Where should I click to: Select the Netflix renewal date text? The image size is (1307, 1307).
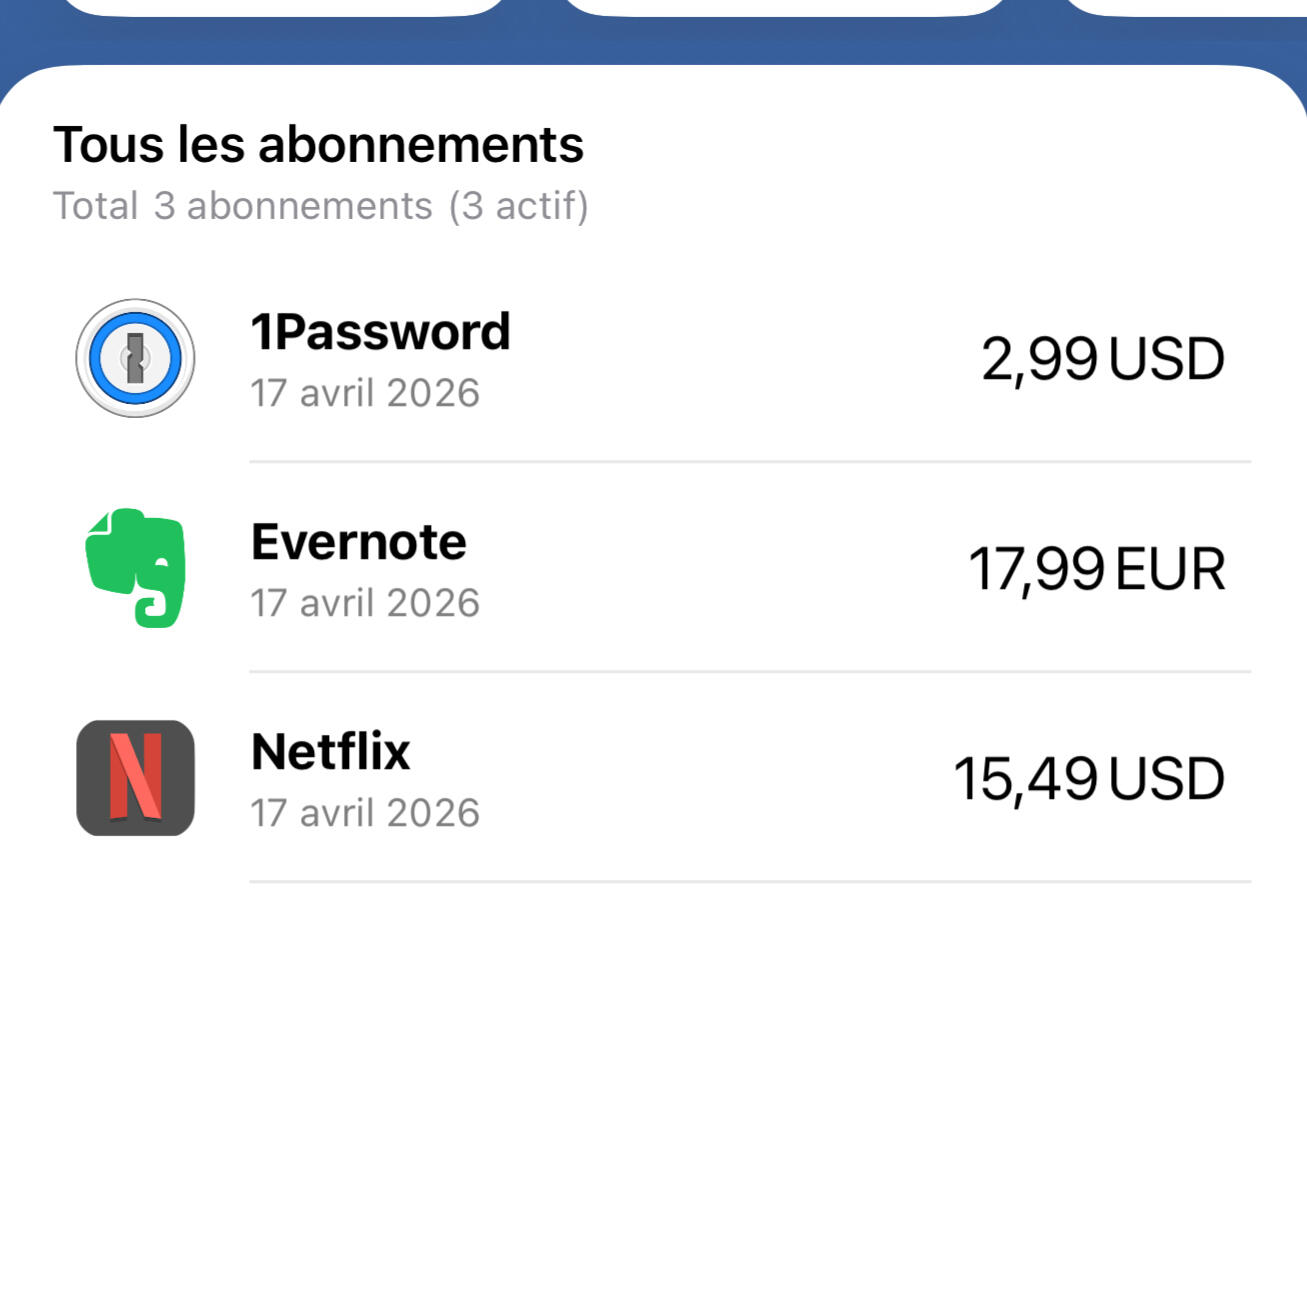(365, 813)
